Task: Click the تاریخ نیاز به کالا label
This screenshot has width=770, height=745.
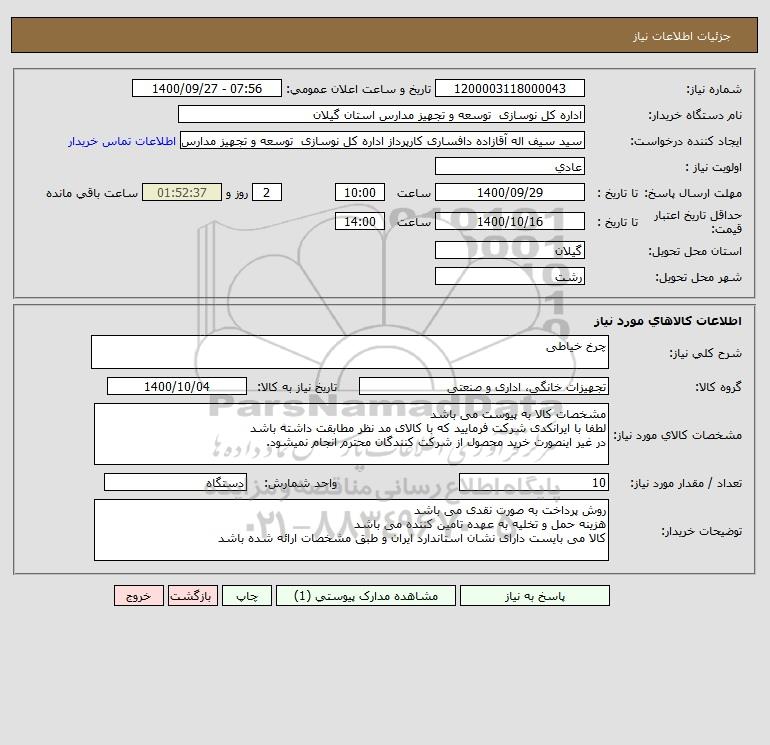Action: tap(297, 387)
